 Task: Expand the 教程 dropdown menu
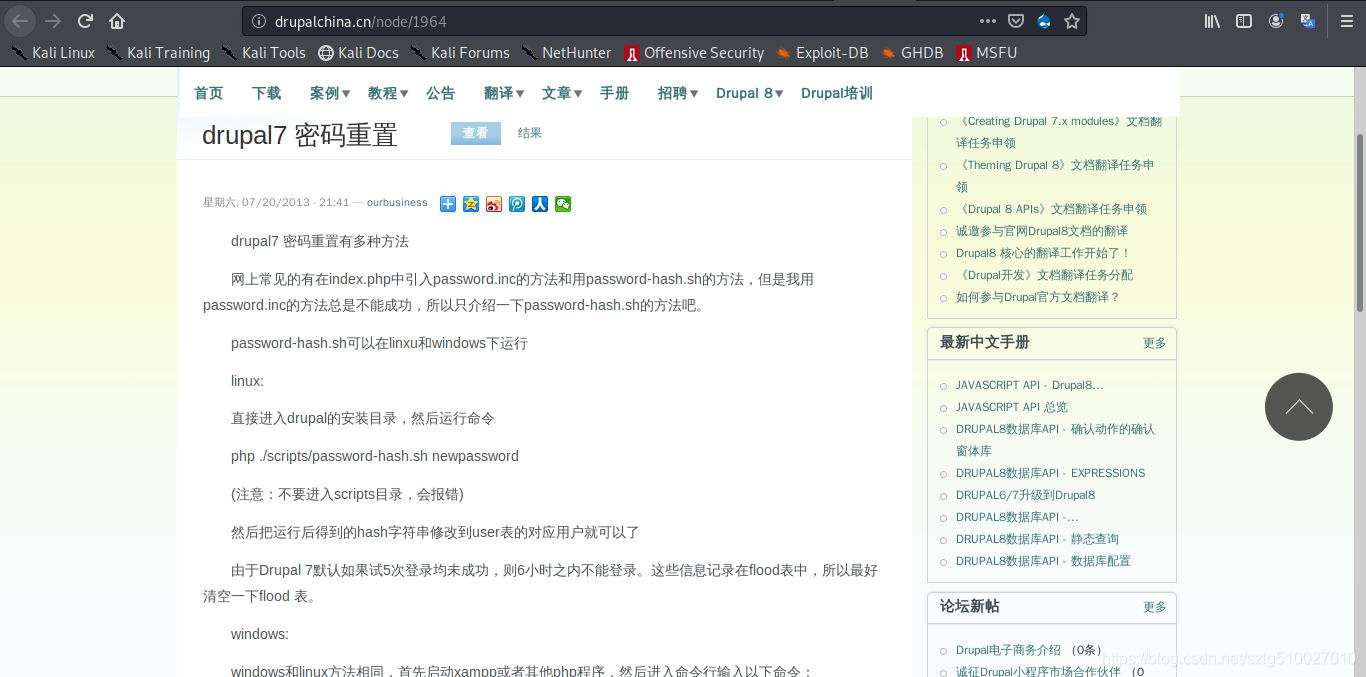click(387, 93)
